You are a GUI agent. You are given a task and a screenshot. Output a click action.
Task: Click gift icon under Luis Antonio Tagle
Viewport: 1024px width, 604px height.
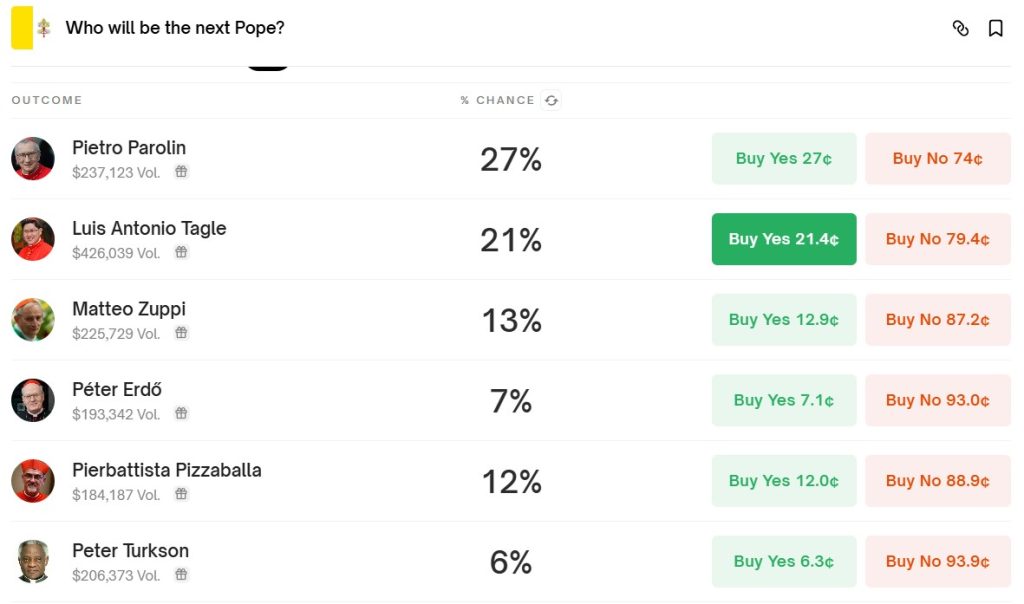(x=181, y=253)
